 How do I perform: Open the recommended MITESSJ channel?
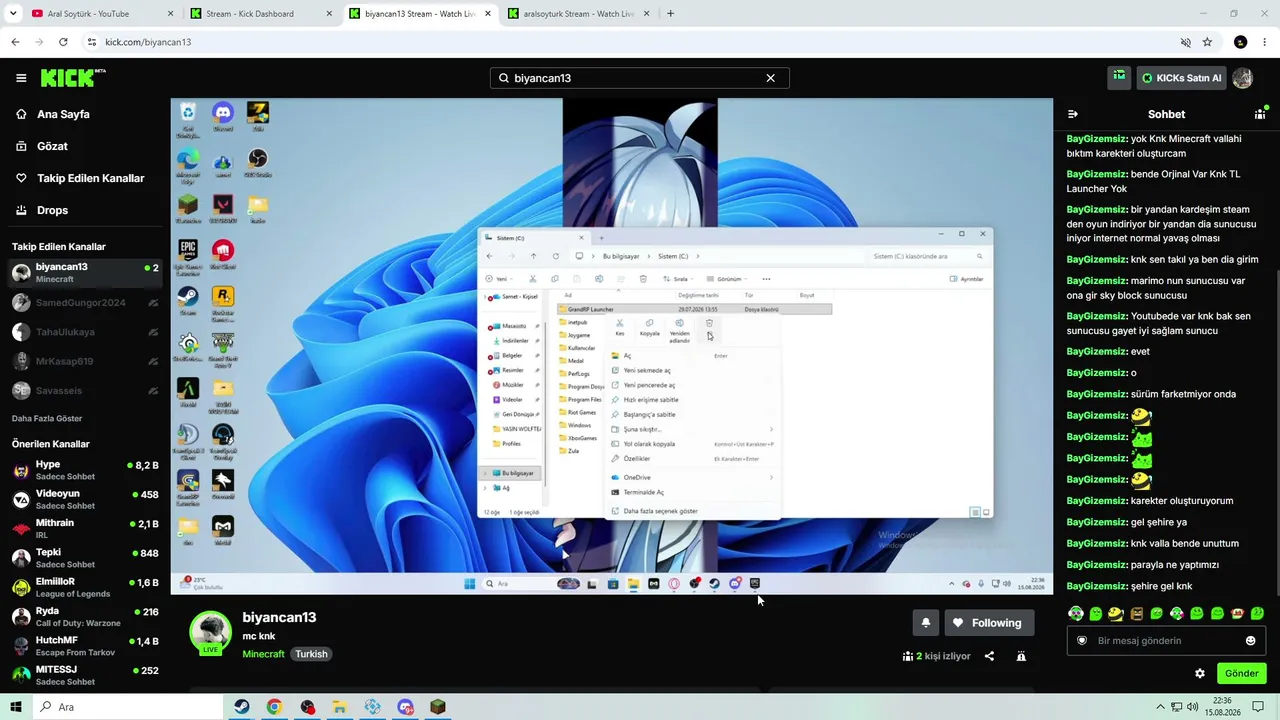tap(85, 675)
